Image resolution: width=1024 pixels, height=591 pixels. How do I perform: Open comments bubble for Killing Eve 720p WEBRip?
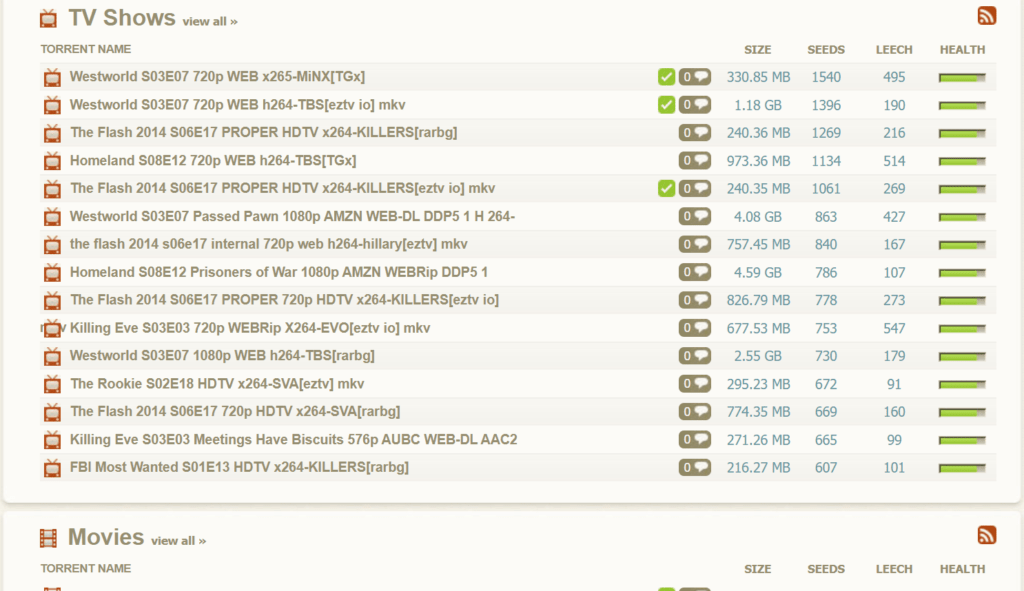tap(695, 328)
